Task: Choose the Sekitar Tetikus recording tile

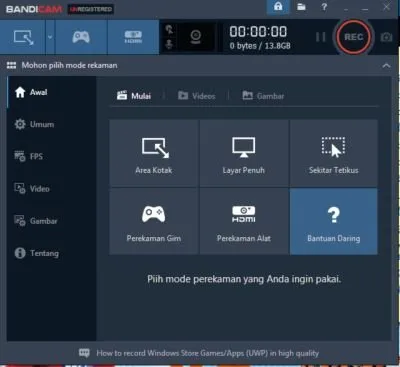Action: pyautogui.click(x=334, y=153)
